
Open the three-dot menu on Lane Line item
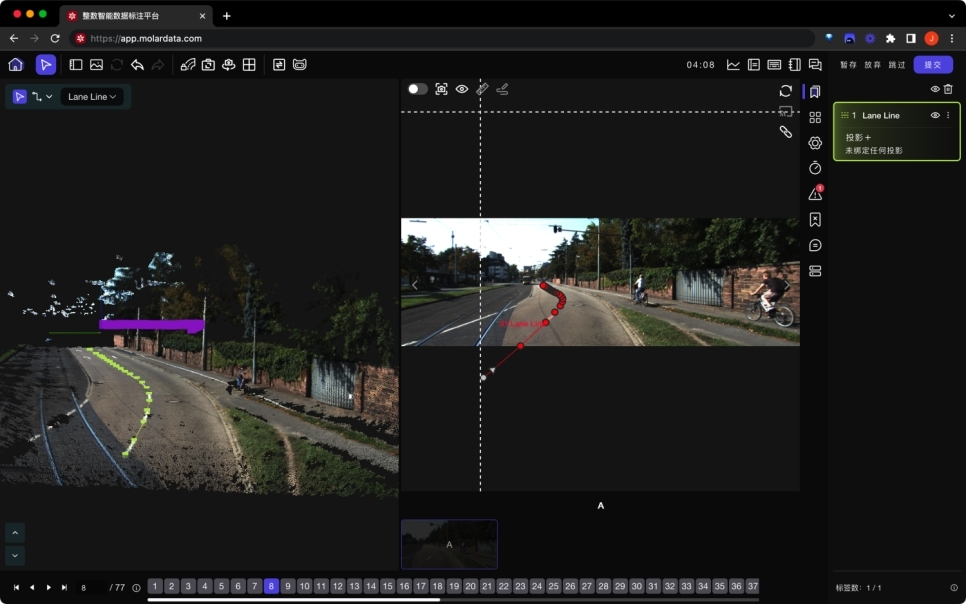(948, 115)
